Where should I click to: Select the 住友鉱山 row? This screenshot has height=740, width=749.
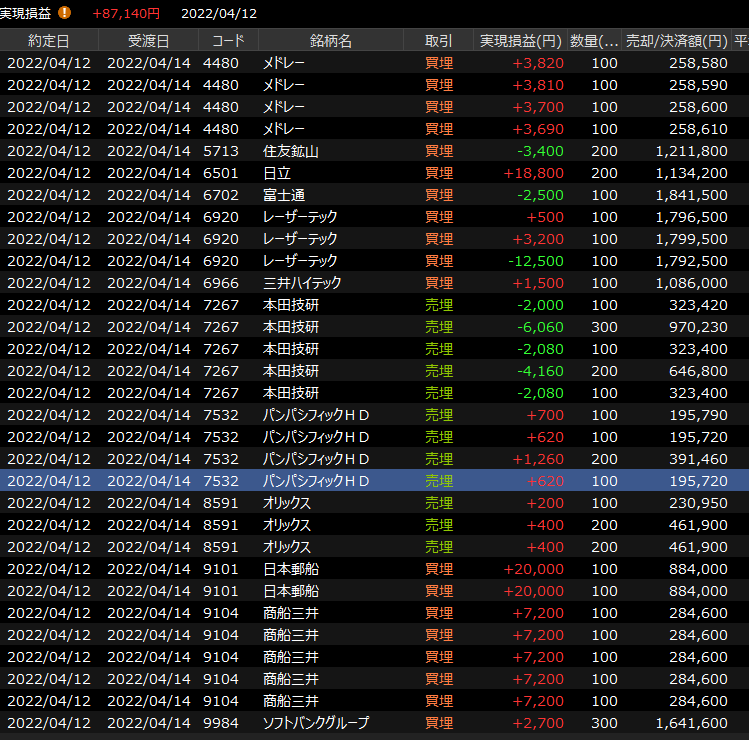click(330, 151)
